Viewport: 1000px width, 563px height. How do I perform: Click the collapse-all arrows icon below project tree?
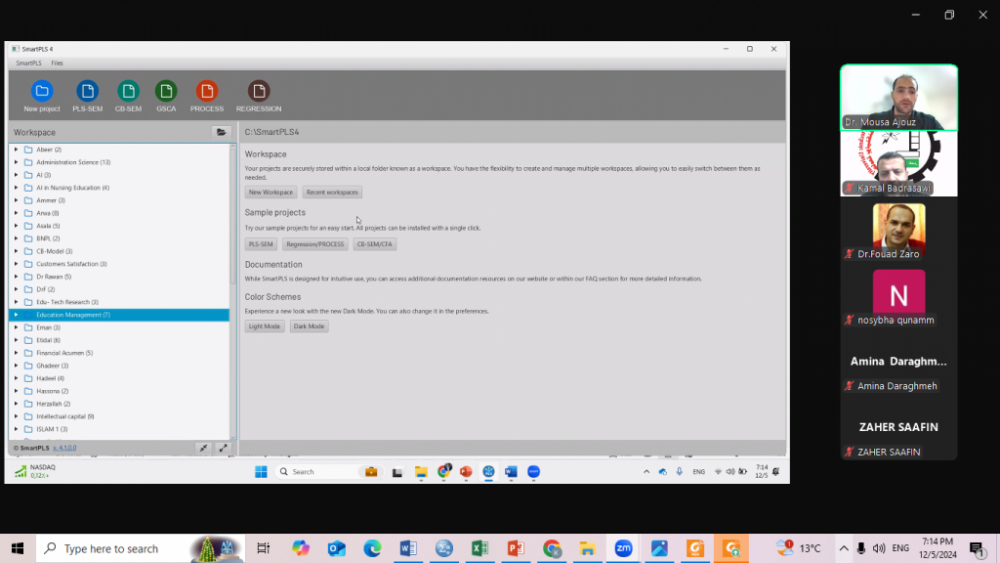(203, 448)
